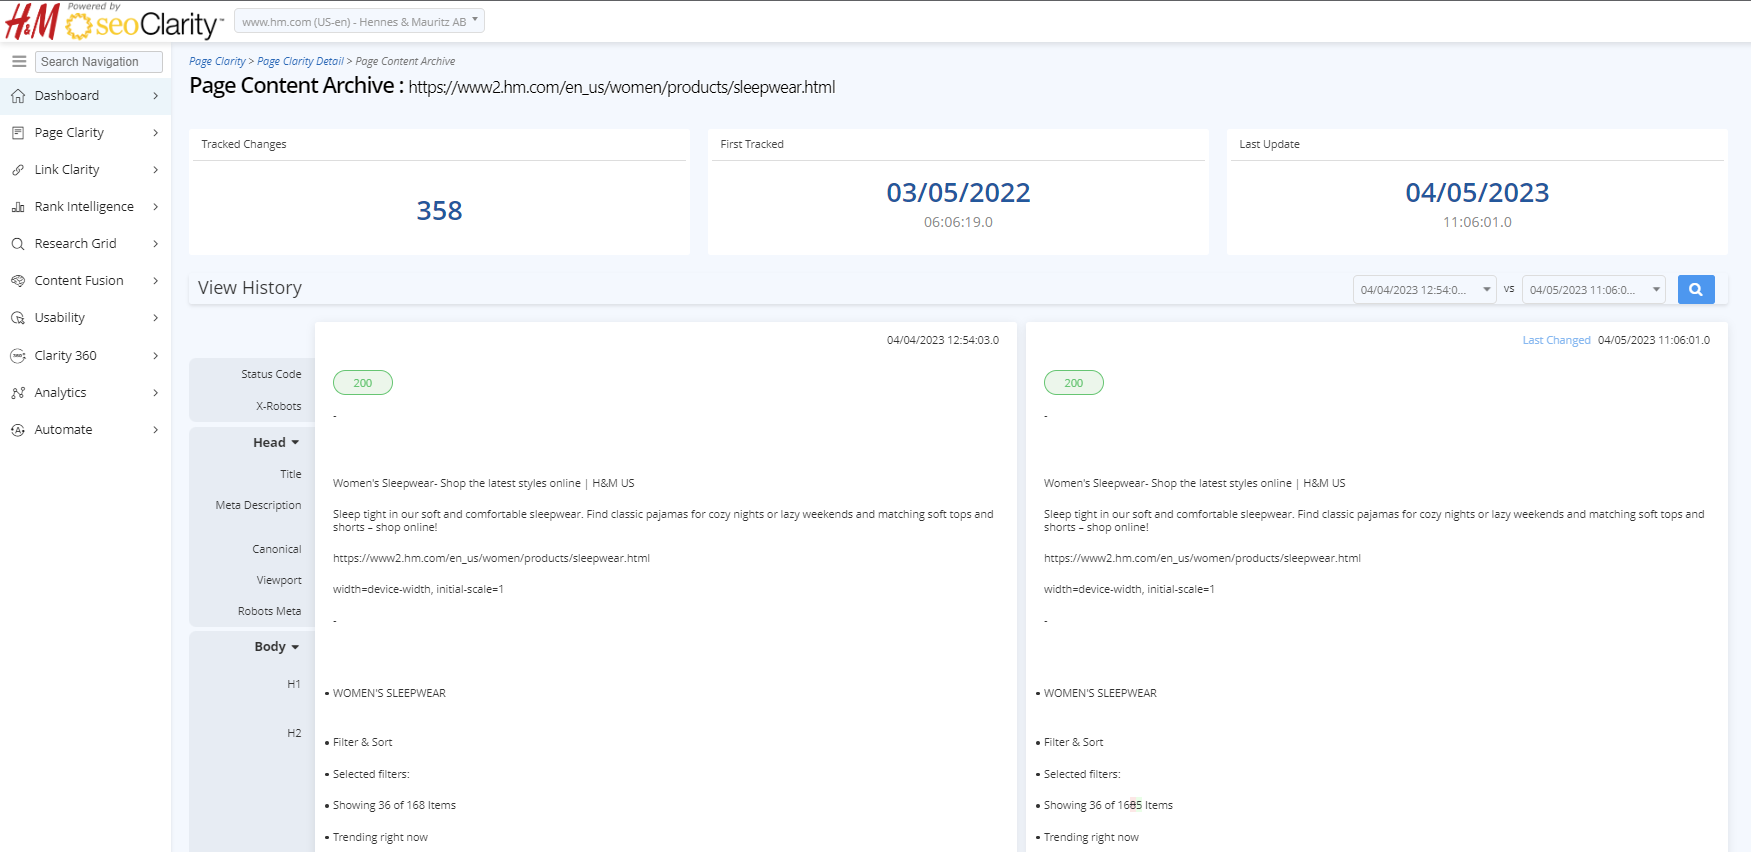The image size is (1751, 852).
Task: Open Page Clarity Detail breadcrumb link
Action: [300, 62]
